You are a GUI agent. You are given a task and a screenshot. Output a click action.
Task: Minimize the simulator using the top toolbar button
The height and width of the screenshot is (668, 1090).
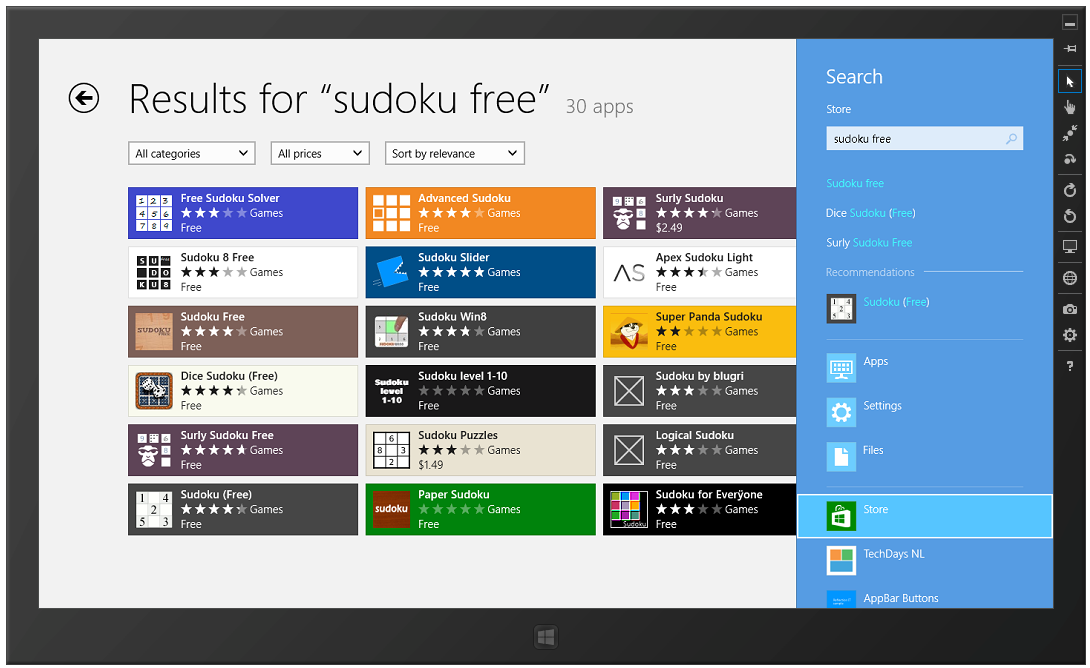(x=1069, y=23)
